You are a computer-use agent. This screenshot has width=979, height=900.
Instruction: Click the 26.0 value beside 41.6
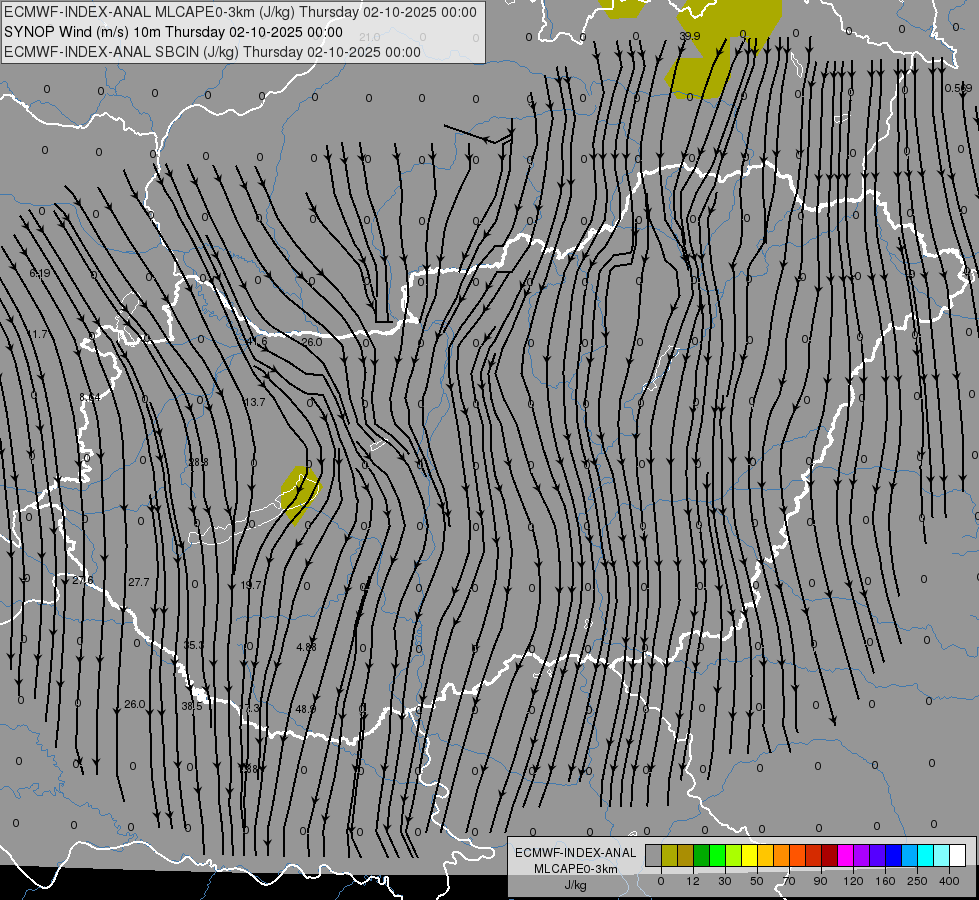pyautogui.click(x=312, y=342)
